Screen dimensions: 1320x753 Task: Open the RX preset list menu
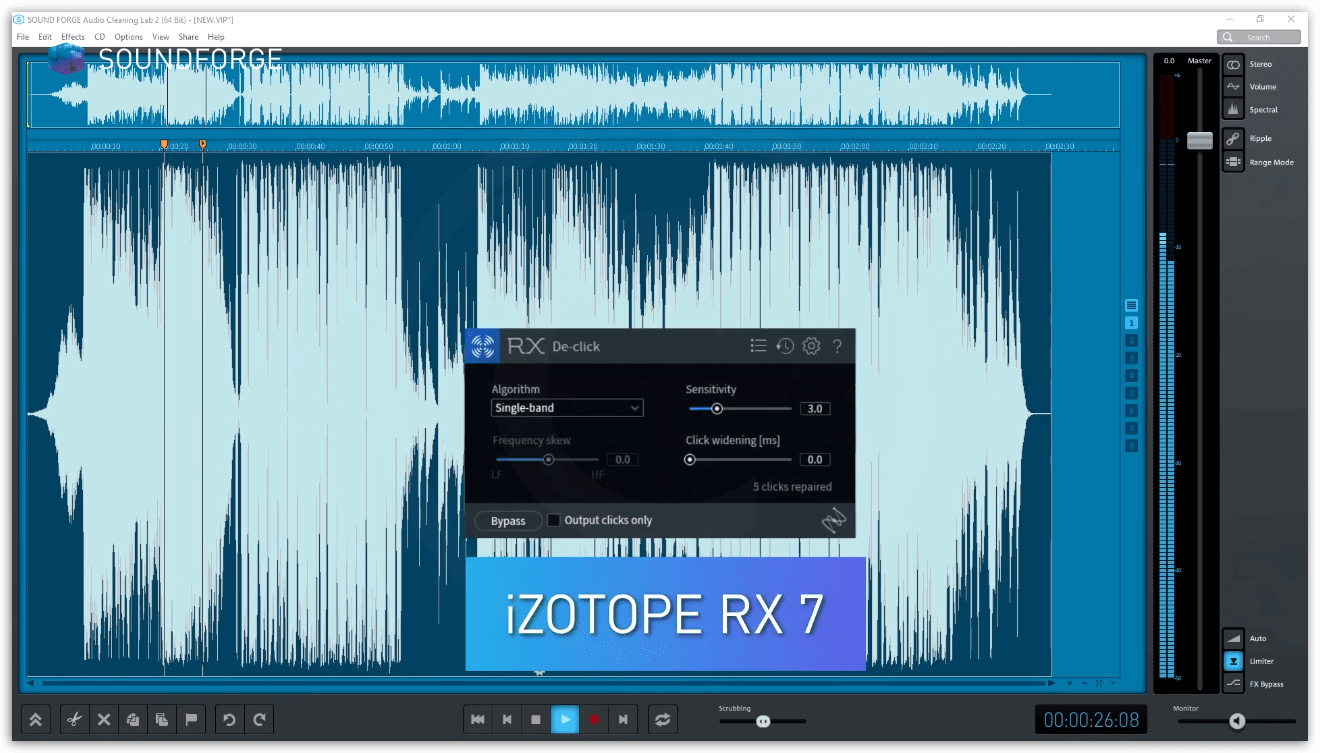758,346
